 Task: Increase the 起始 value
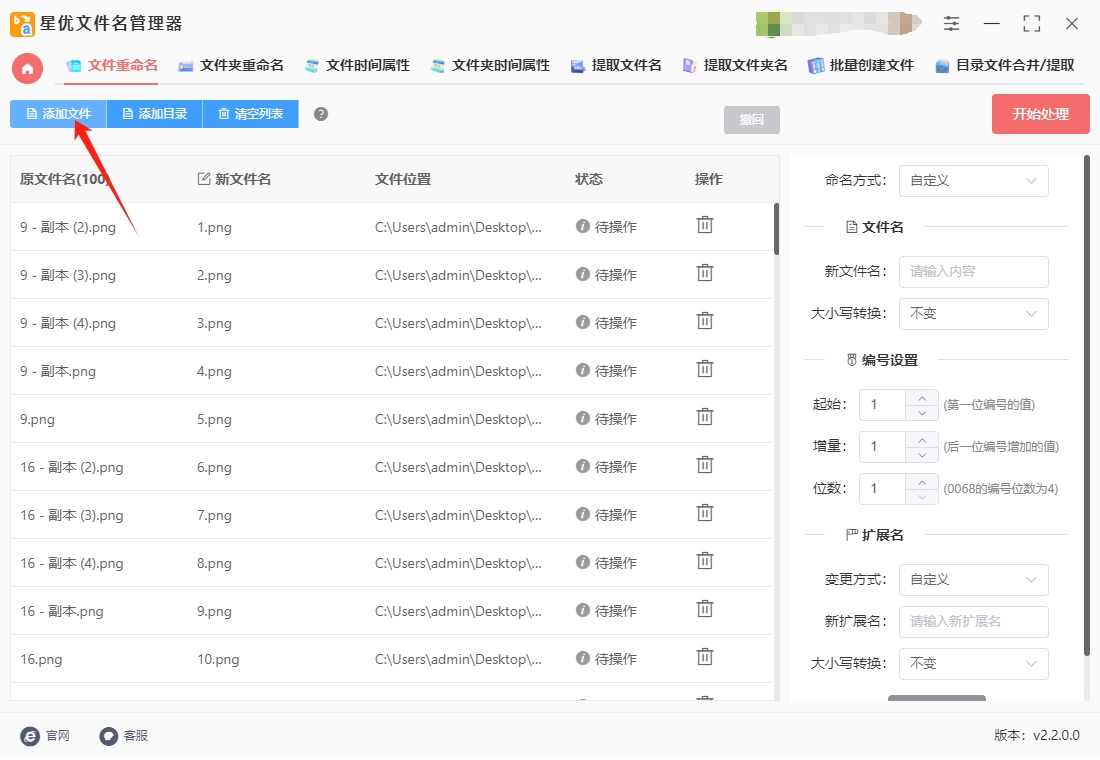coord(922,398)
